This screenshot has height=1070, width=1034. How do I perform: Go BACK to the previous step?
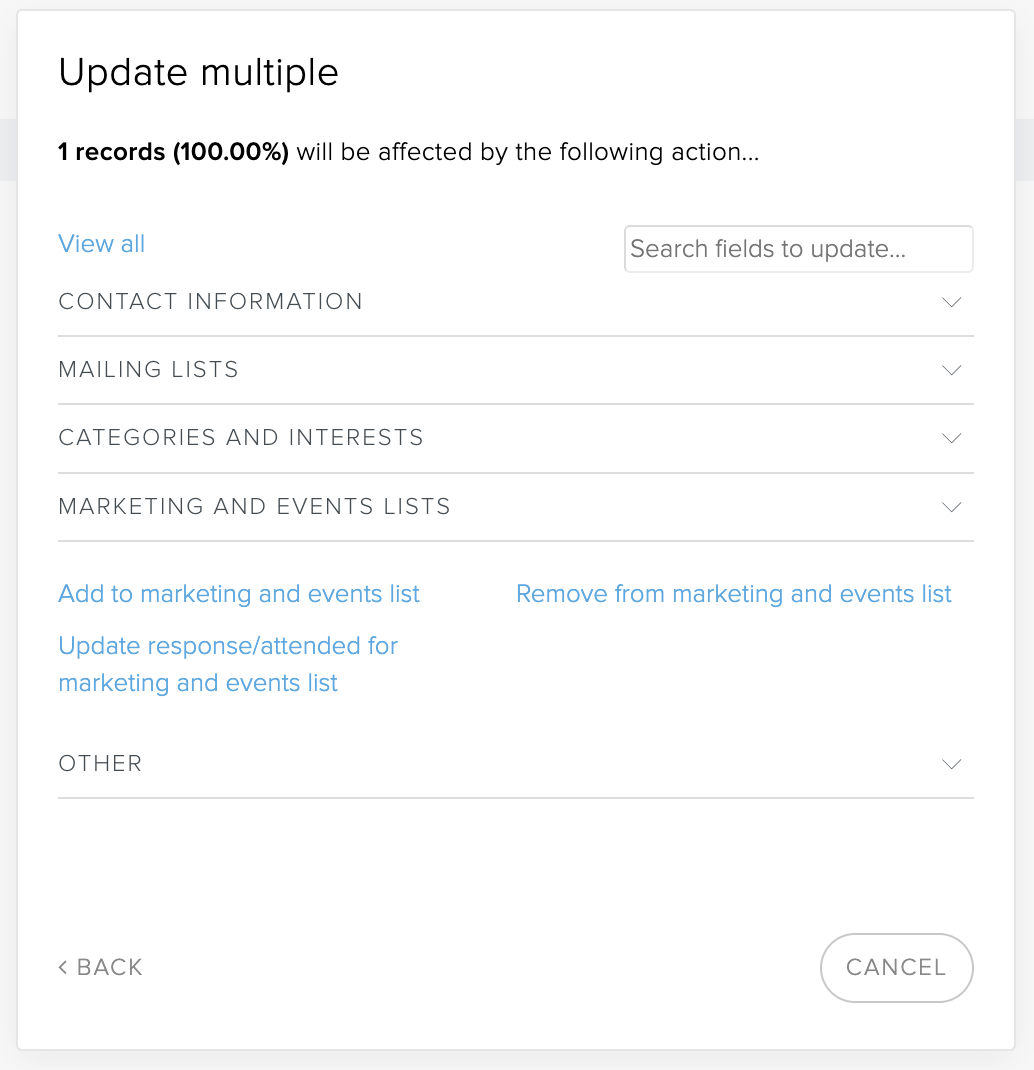pyautogui.click(x=101, y=967)
